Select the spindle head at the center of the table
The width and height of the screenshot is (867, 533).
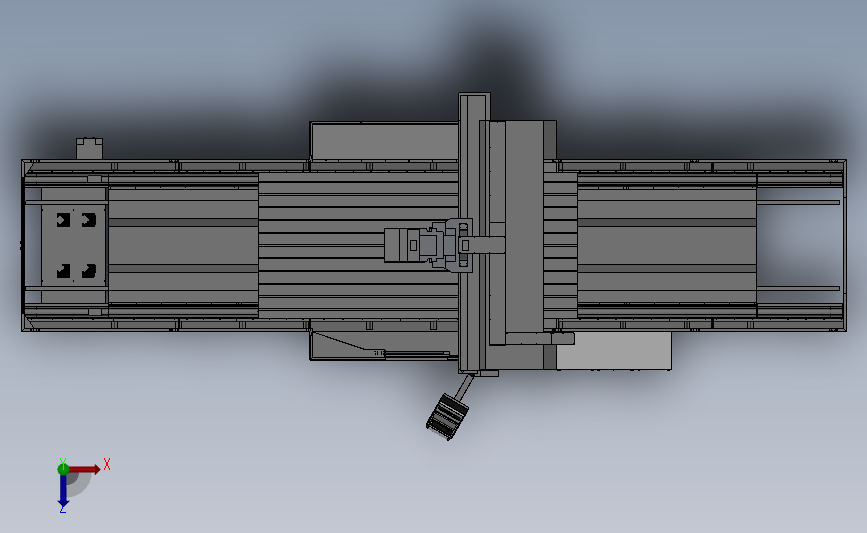(429, 244)
